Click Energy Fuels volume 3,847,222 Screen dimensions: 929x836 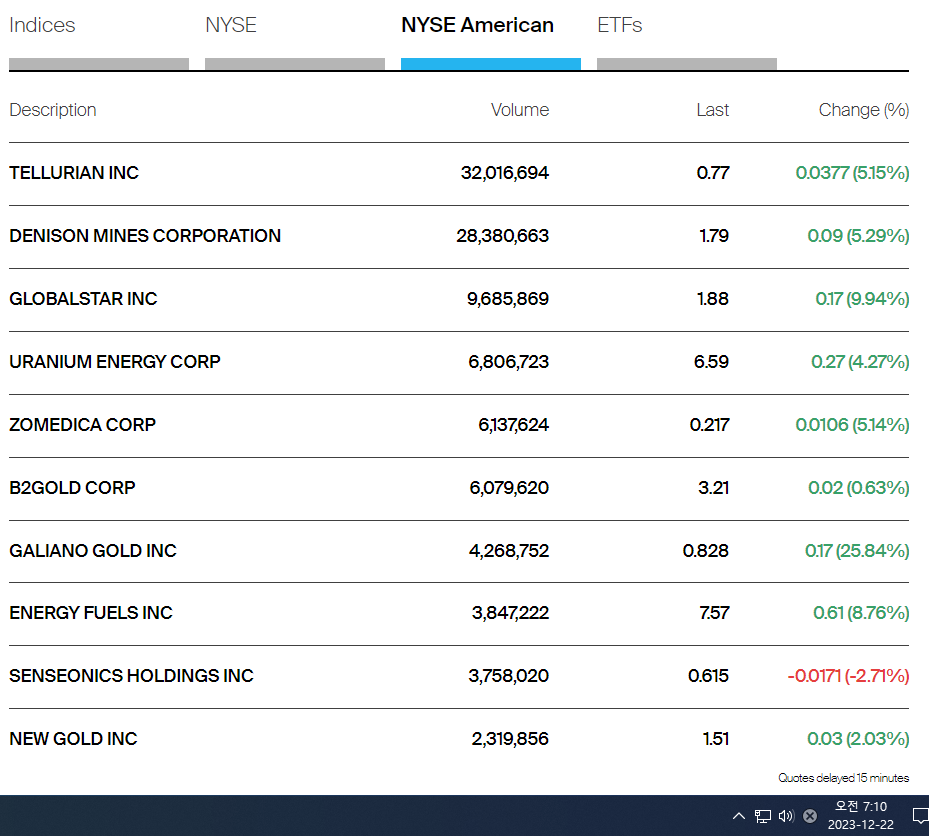coord(510,612)
